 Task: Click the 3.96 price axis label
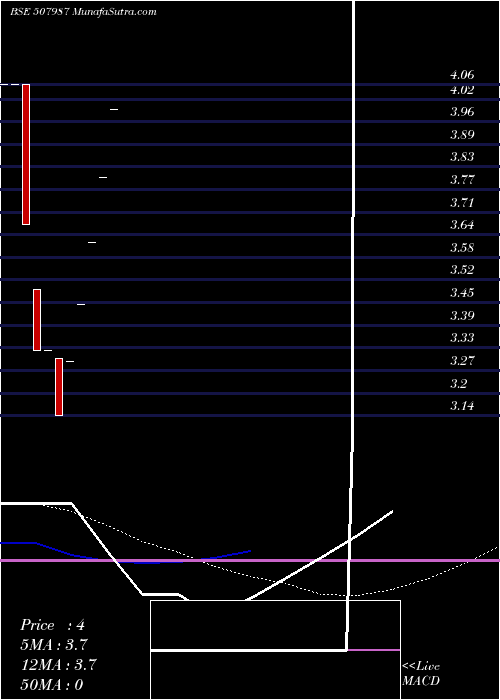462,112
